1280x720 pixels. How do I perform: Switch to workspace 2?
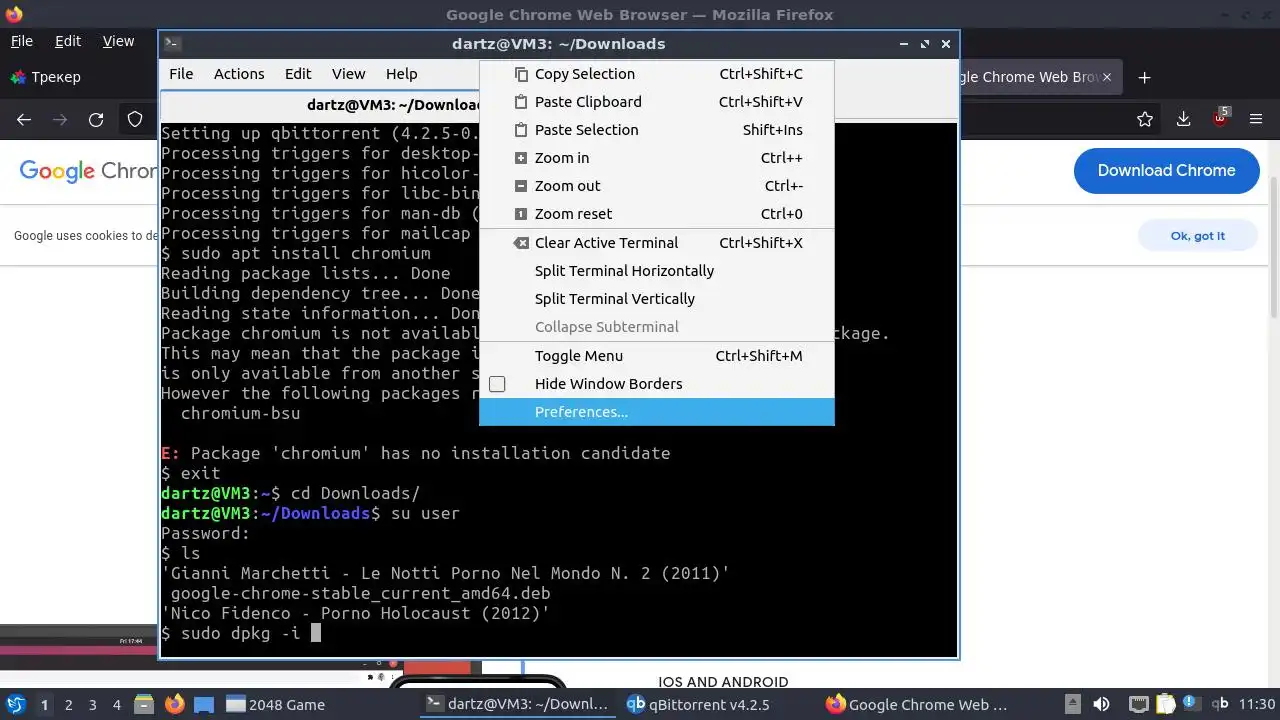68,705
